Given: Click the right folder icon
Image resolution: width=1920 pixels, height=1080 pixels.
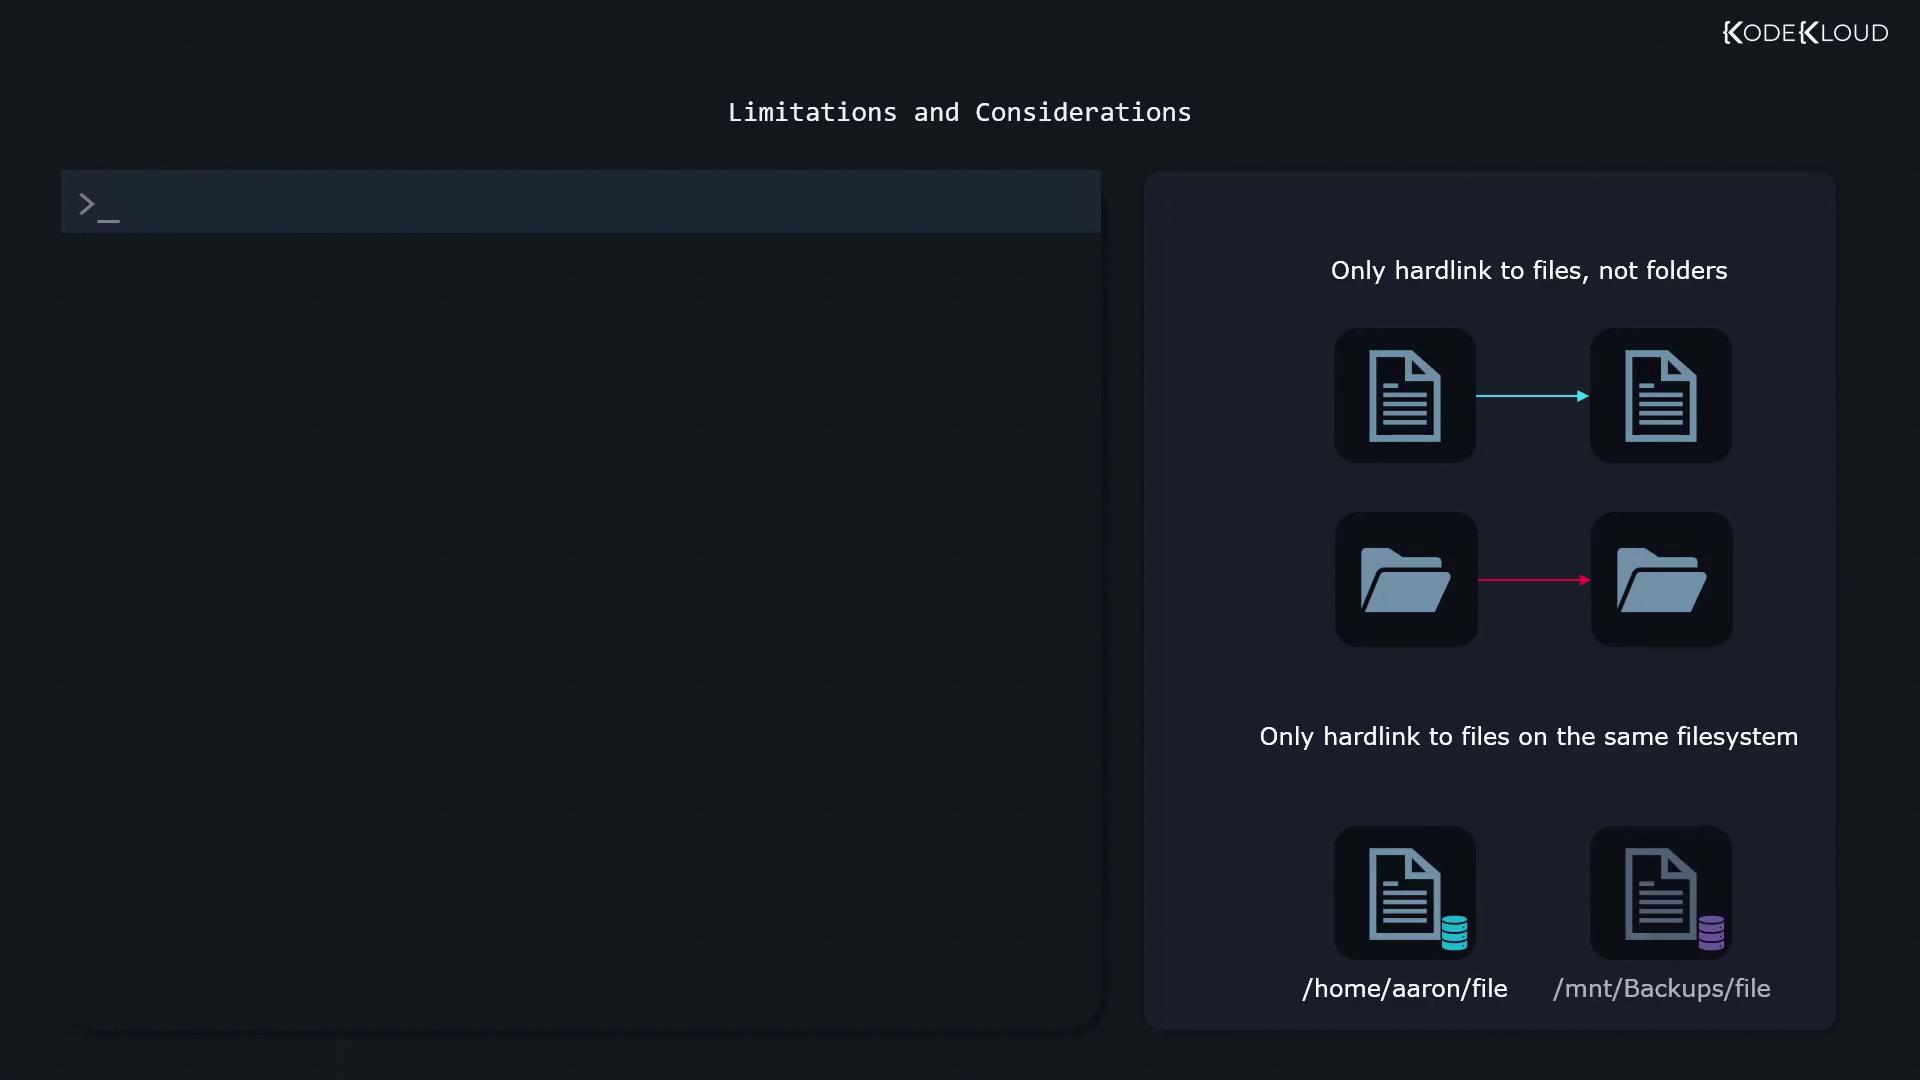Looking at the screenshot, I should [1661, 580].
